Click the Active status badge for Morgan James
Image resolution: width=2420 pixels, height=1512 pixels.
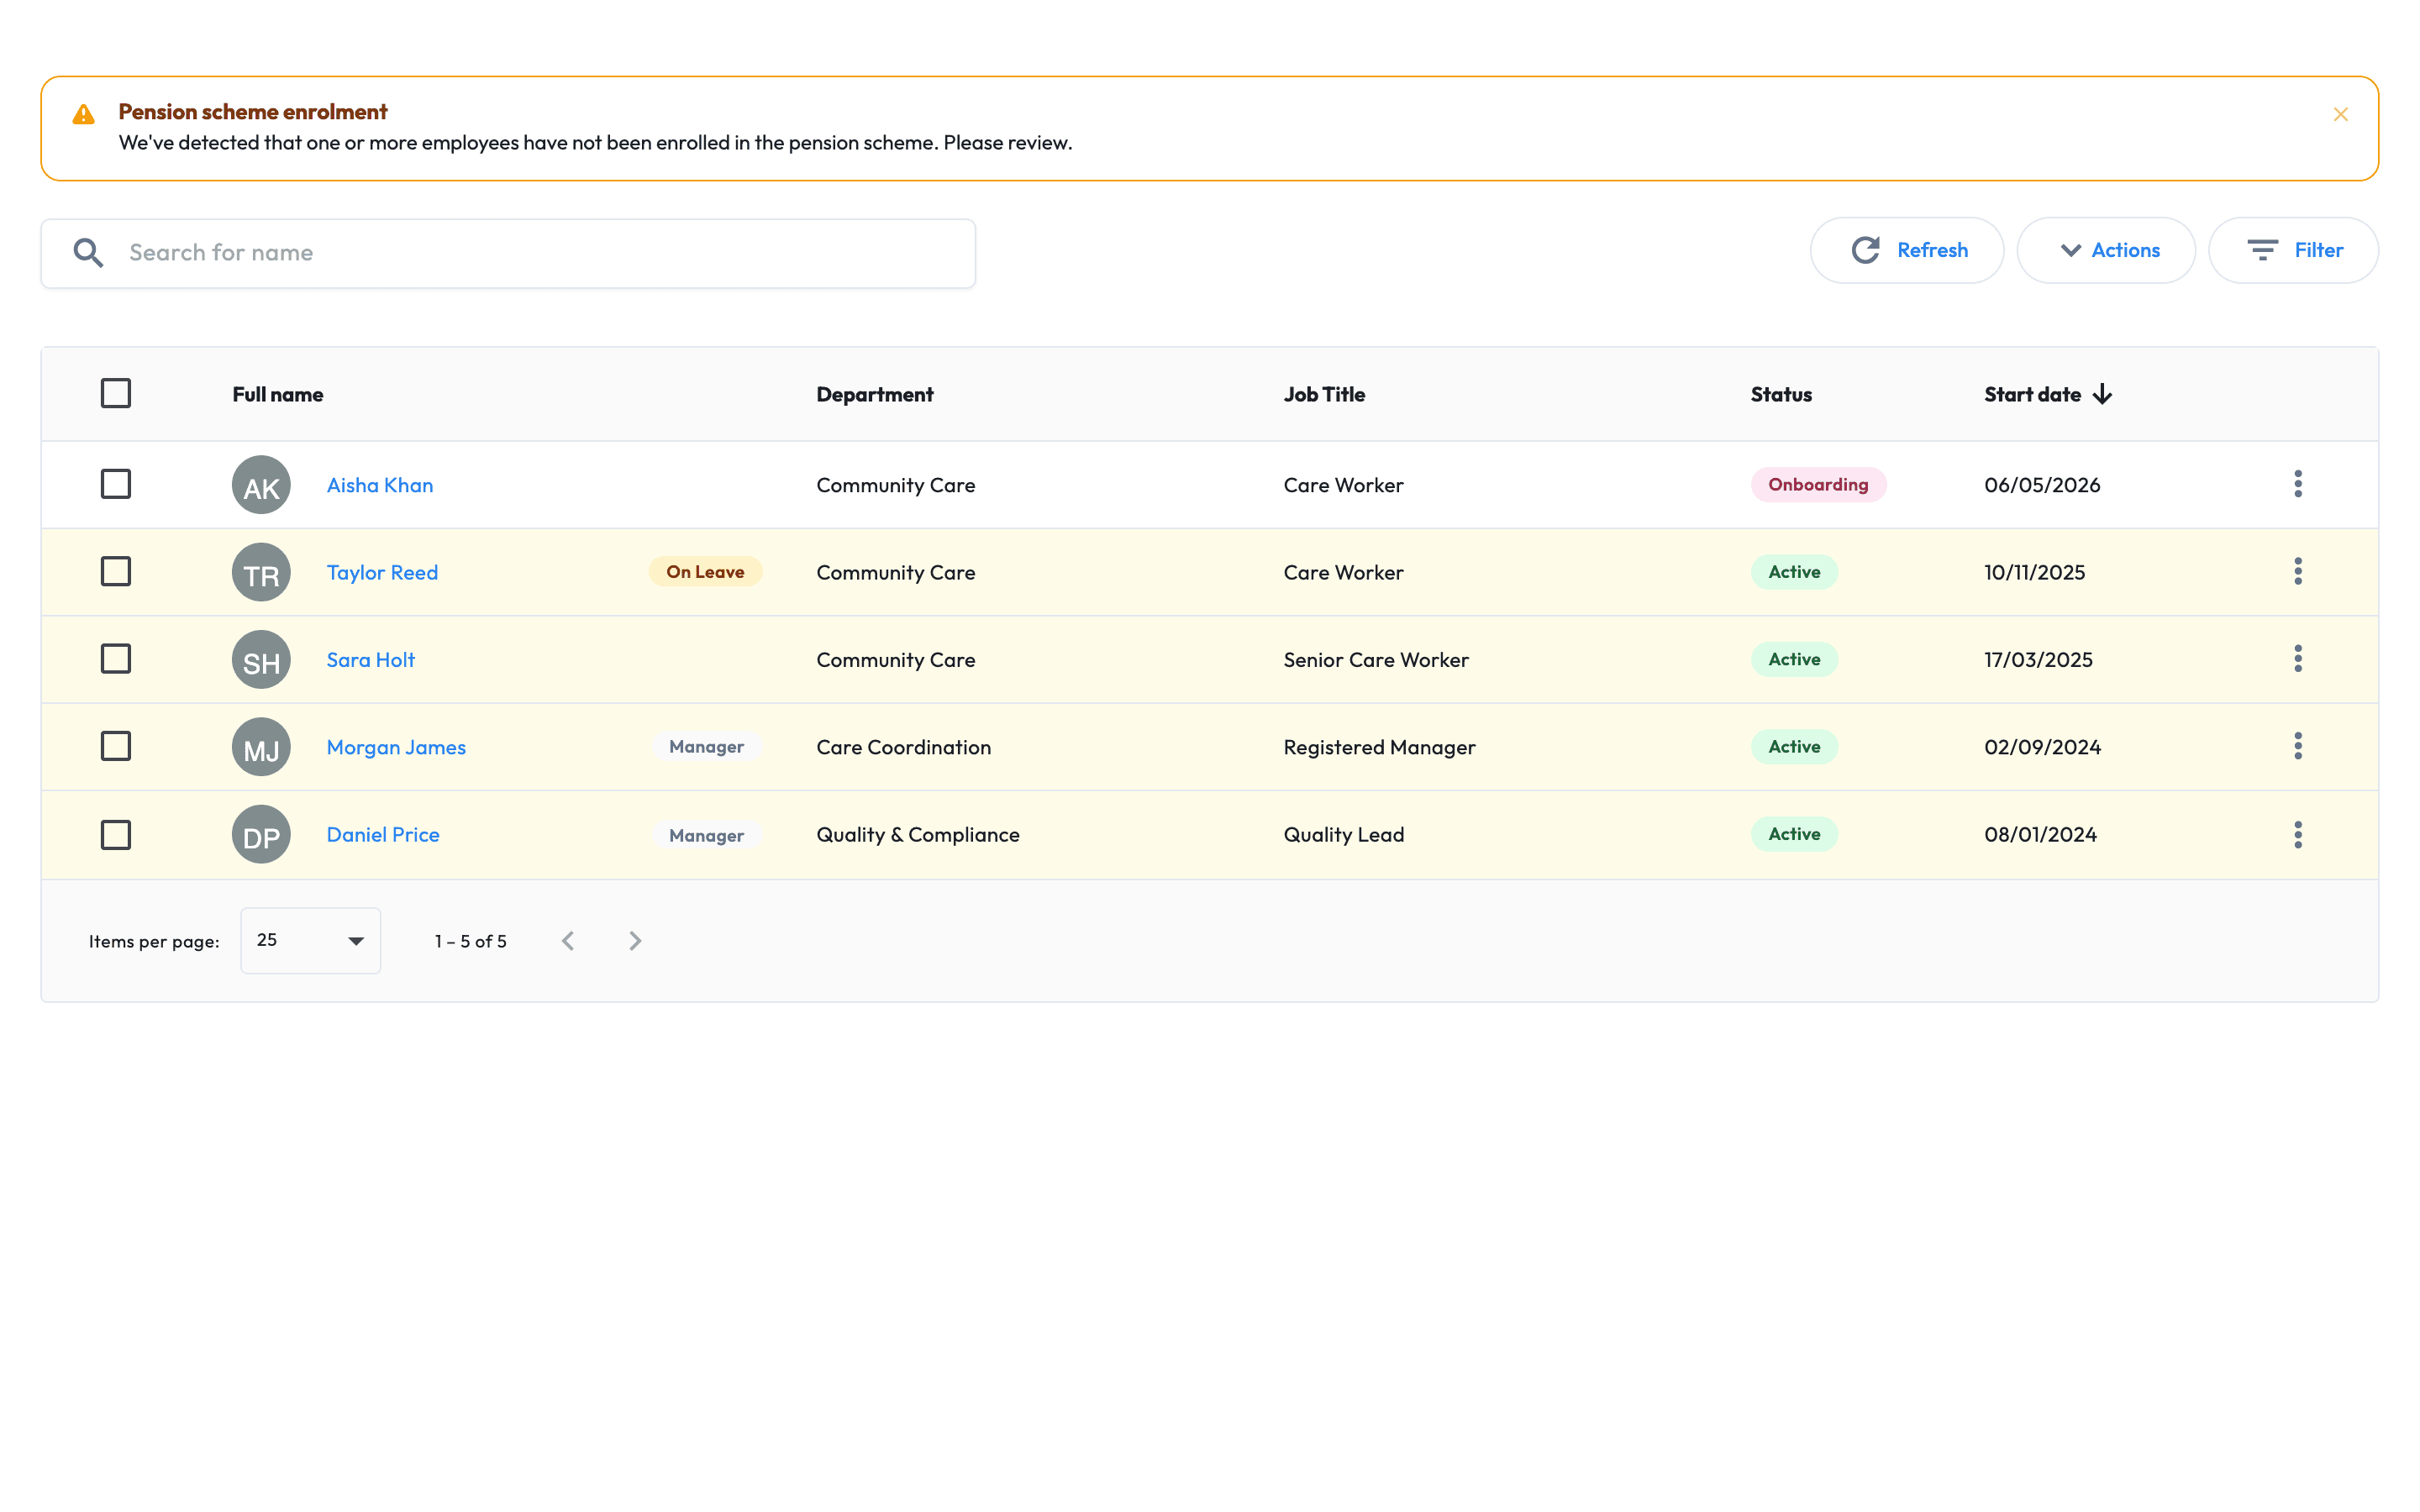tap(1794, 747)
